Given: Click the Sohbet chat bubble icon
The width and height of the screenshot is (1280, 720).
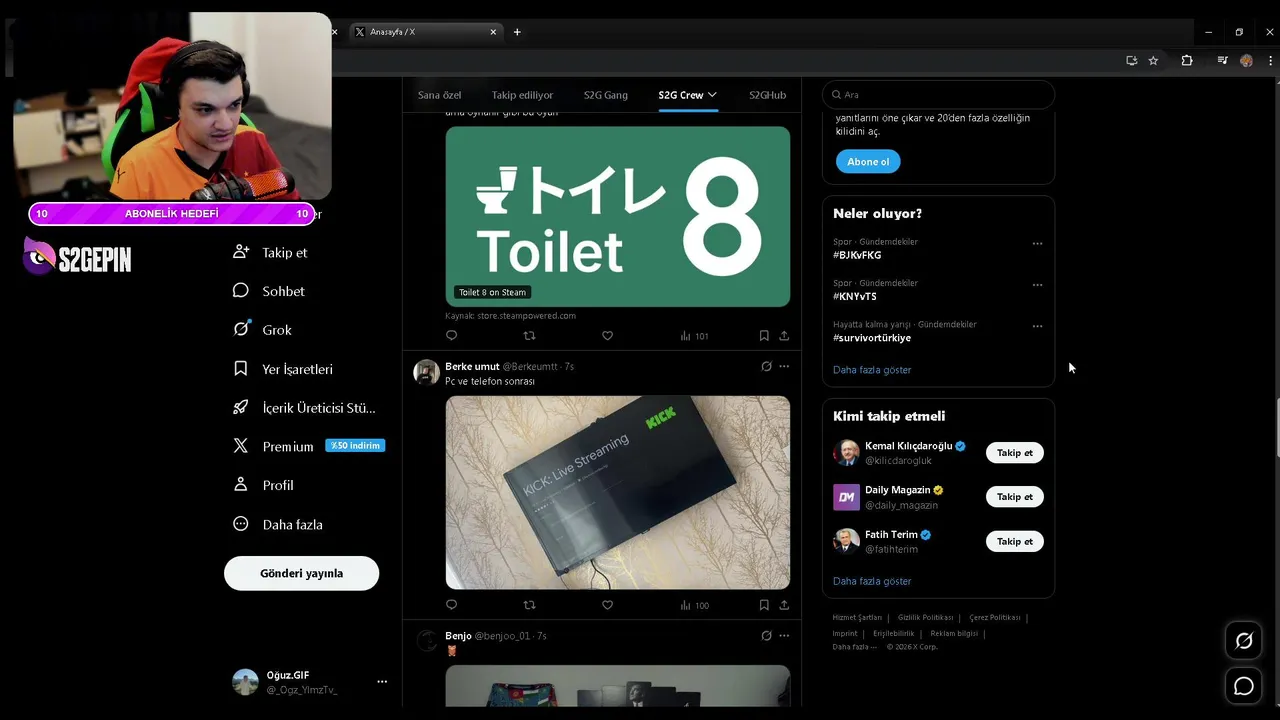Looking at the screenshot, I should [240, 290].
